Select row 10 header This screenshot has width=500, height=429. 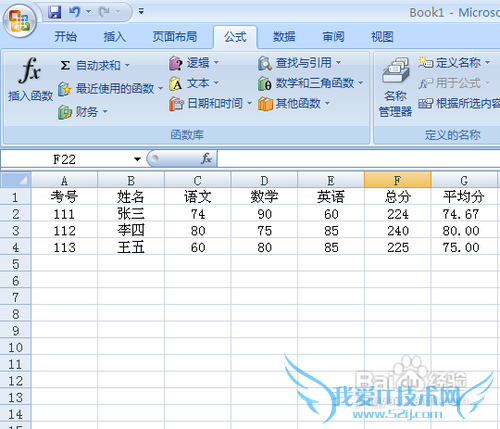[x=15, y=347]
